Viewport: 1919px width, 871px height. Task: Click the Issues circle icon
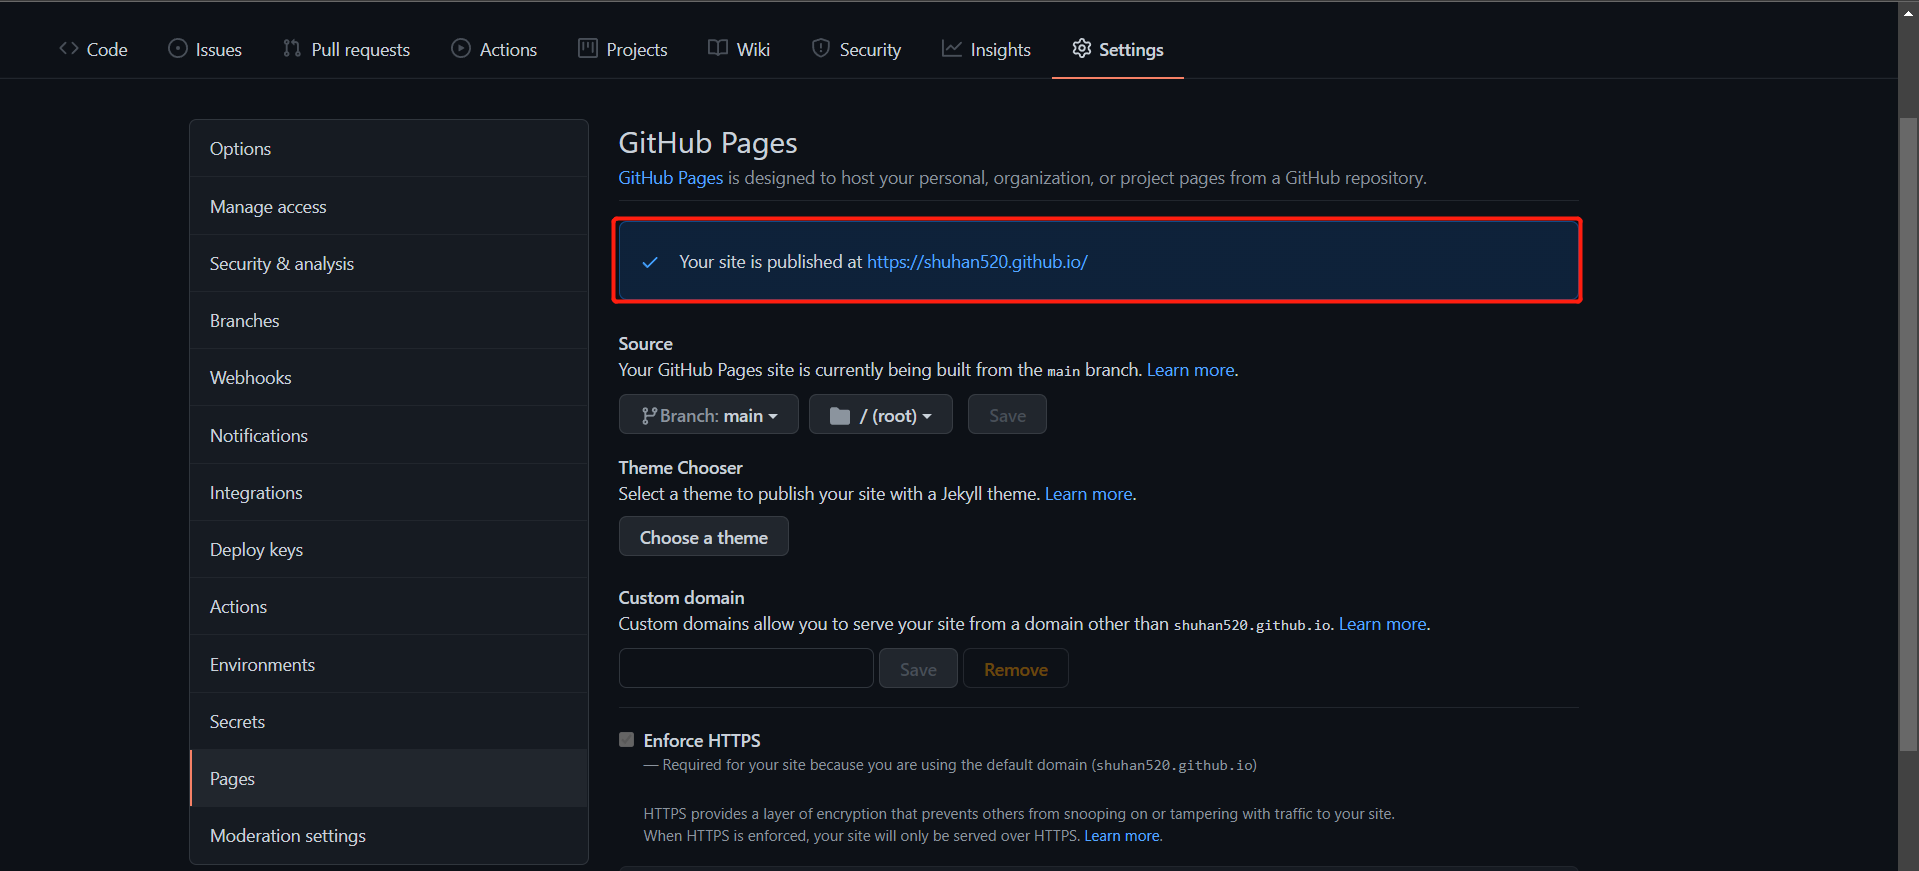(178, 48)
